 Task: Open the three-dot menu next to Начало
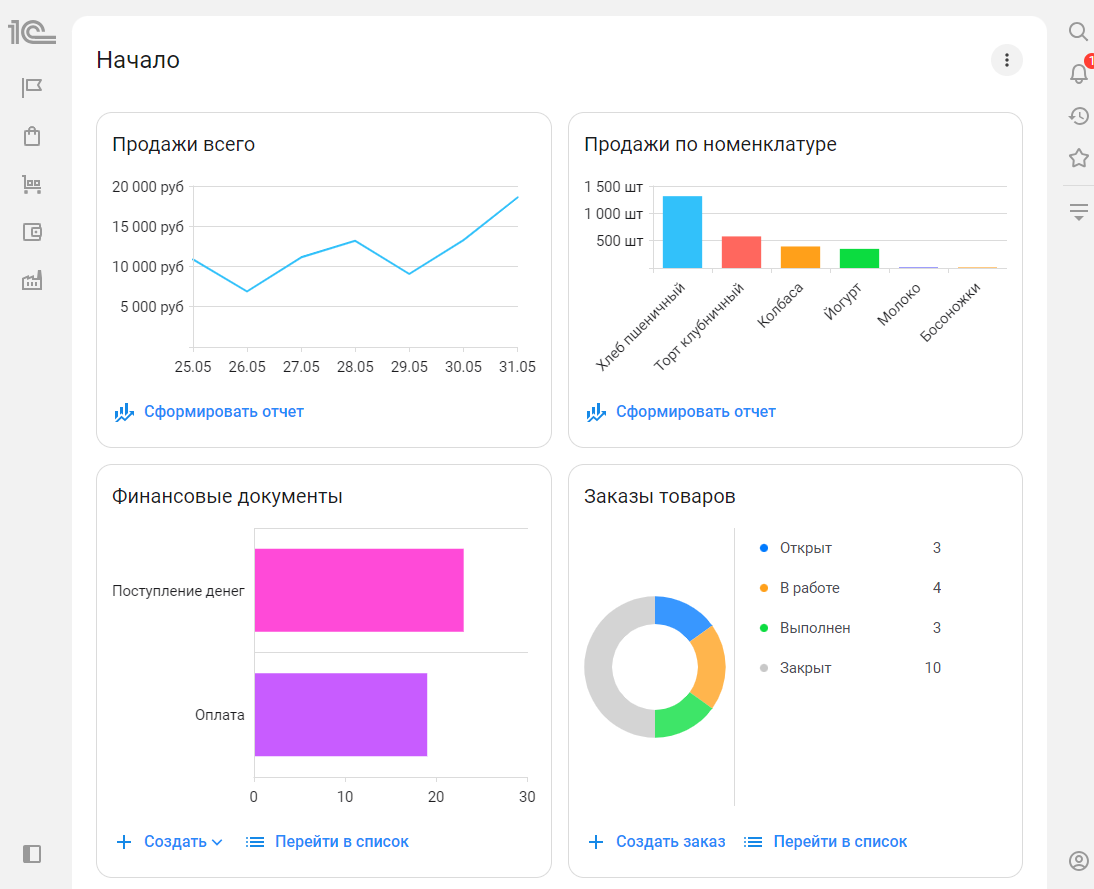pos(1006,60)
